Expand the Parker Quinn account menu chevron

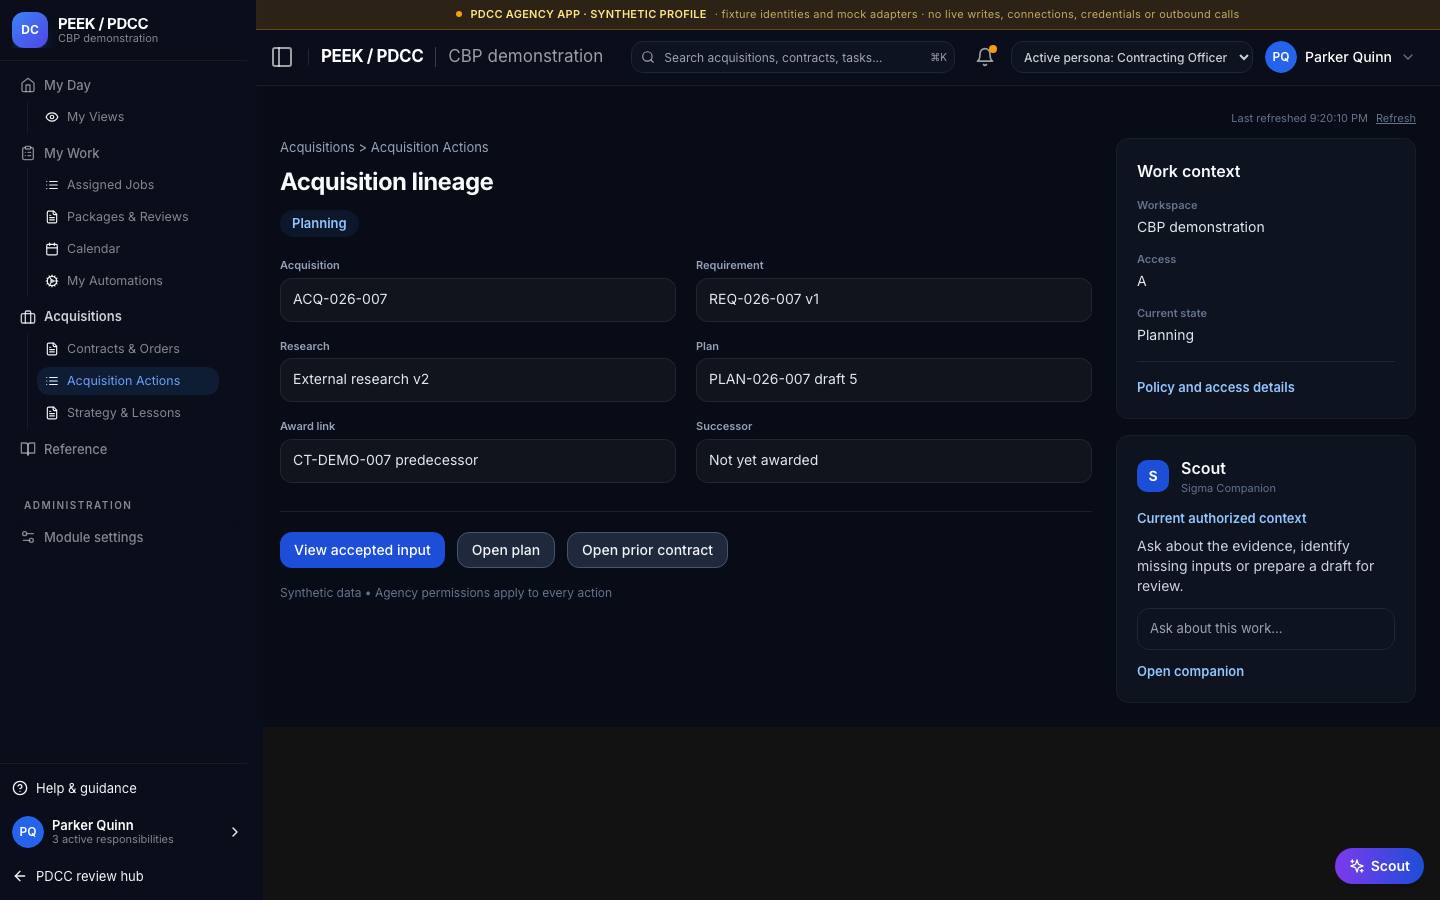click(1408, 57)
